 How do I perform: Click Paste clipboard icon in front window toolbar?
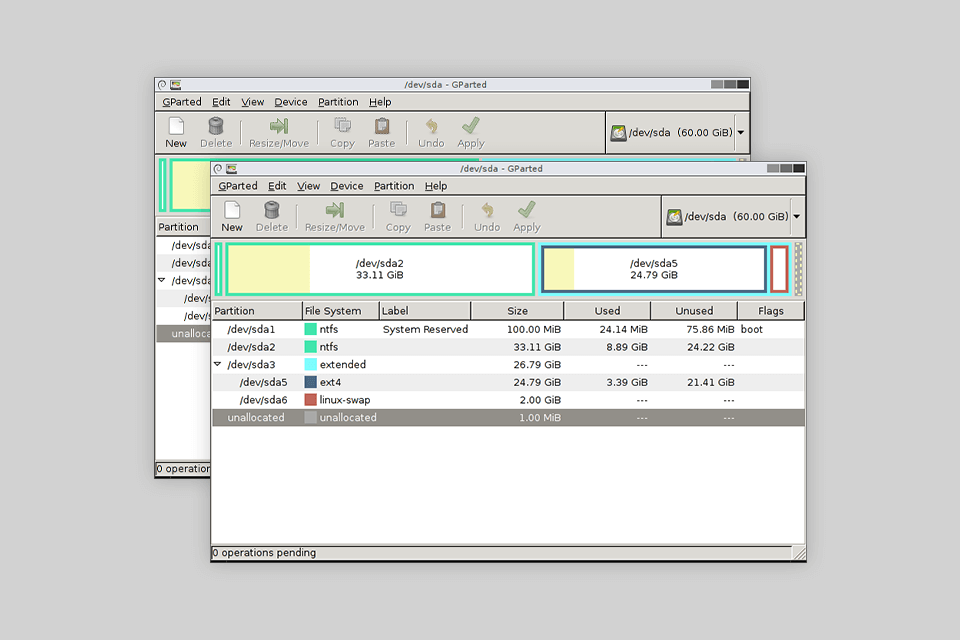(x=438, y=210)
